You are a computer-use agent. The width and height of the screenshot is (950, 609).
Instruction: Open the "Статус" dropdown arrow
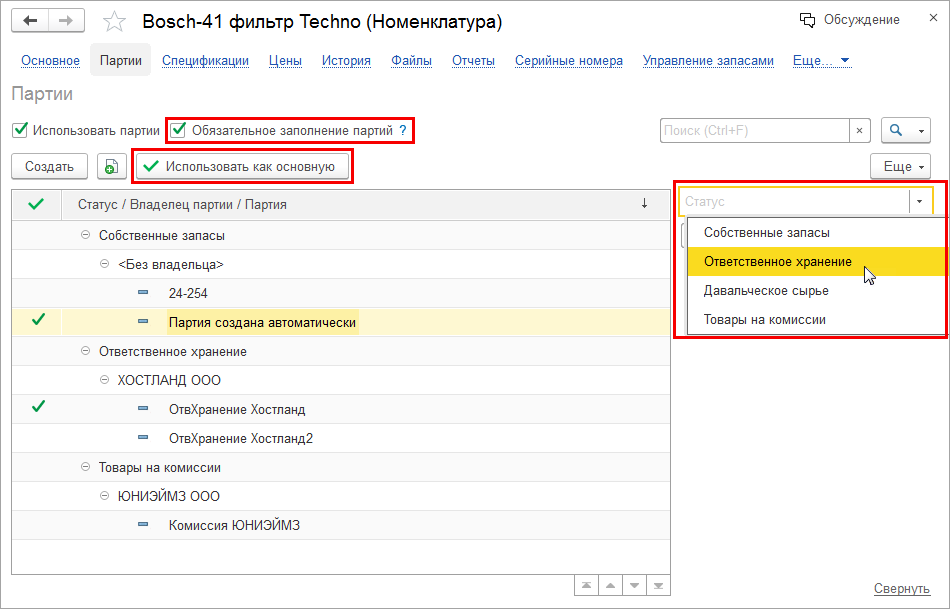[921, 202]
